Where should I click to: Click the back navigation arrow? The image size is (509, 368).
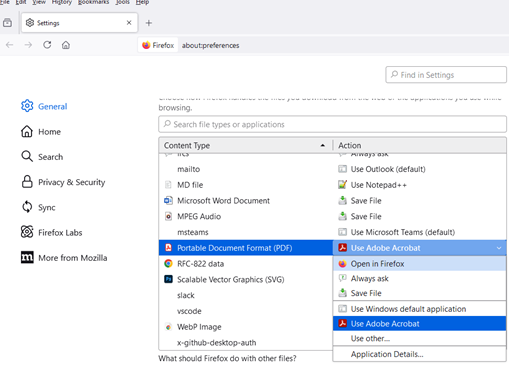pos(10,45)
